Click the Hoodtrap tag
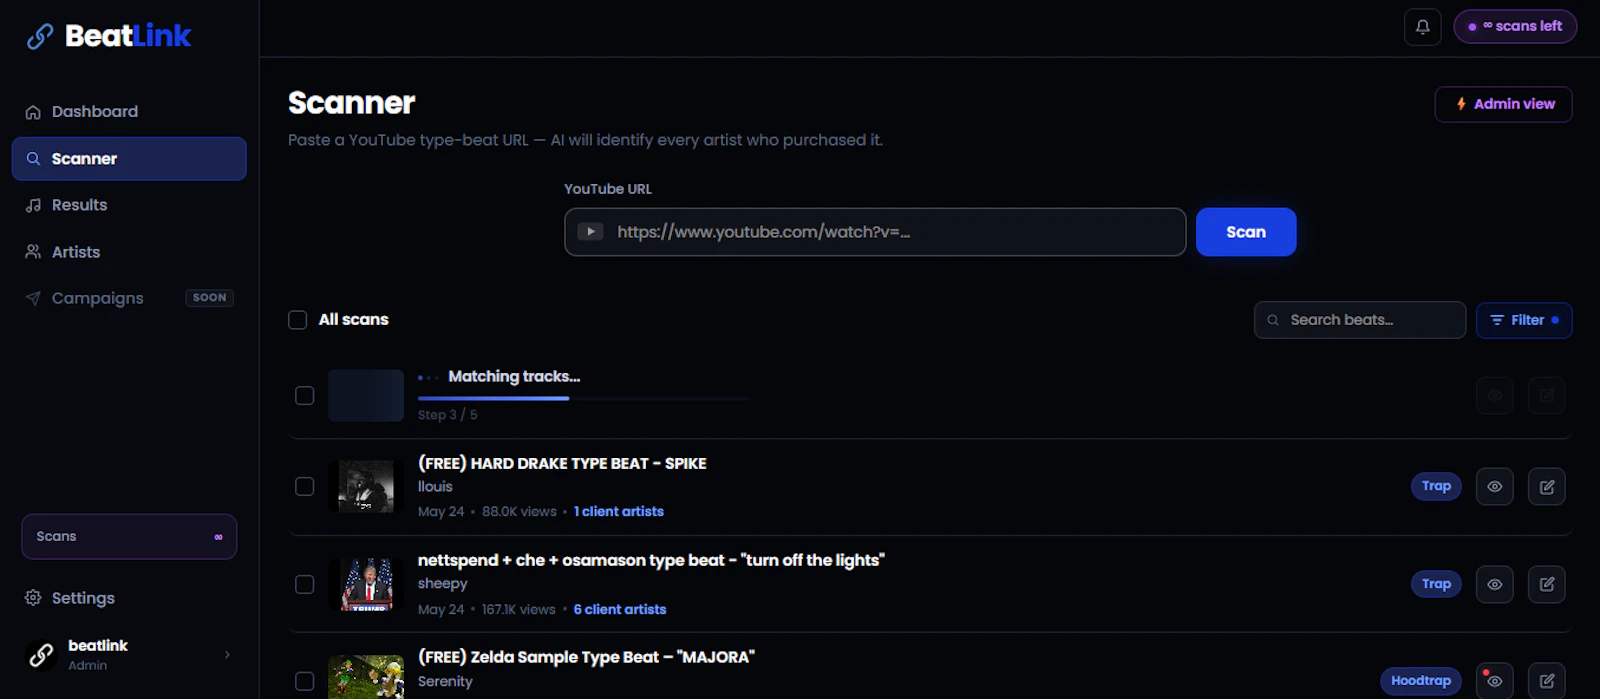Image resolution: width=1600 pixels, height=699 pixels. (1421, 681)
